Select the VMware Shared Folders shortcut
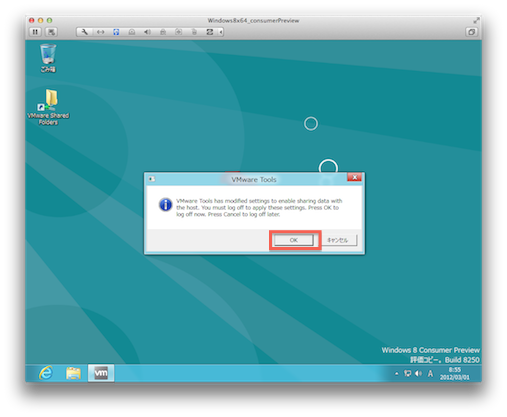Viewport: 507px width, 417px height. [48, 107]
